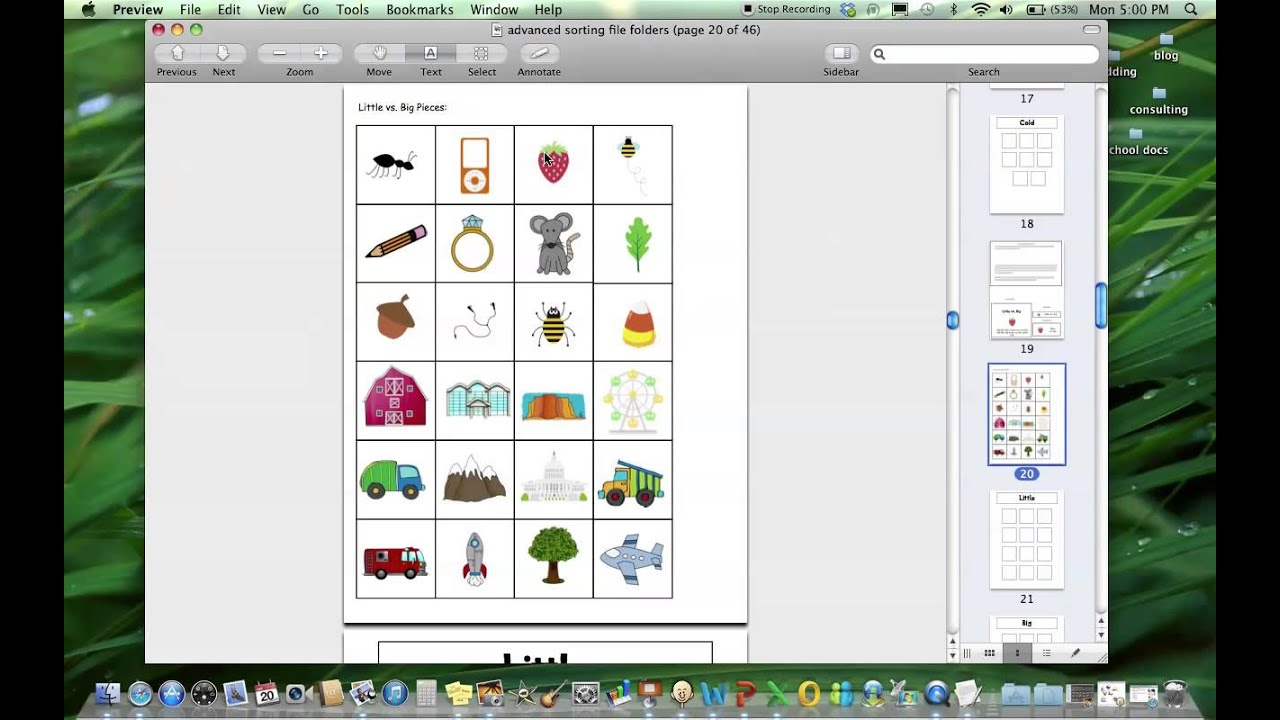Open the Apple menu
The width and height of the screenshot is (1280, 720).
click(x=88, y=10)
